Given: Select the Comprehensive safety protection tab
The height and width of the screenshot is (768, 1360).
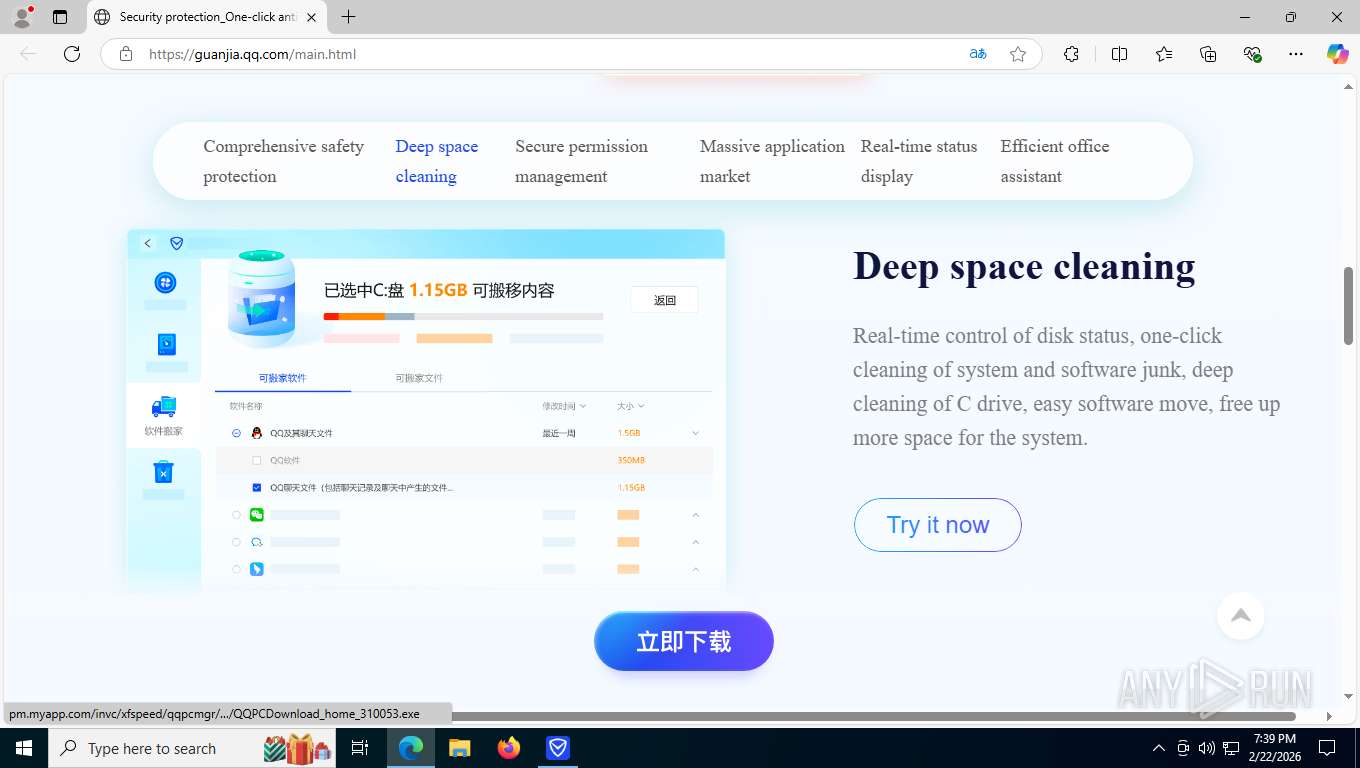Looking at the screenshot, I should click(284, 161).
